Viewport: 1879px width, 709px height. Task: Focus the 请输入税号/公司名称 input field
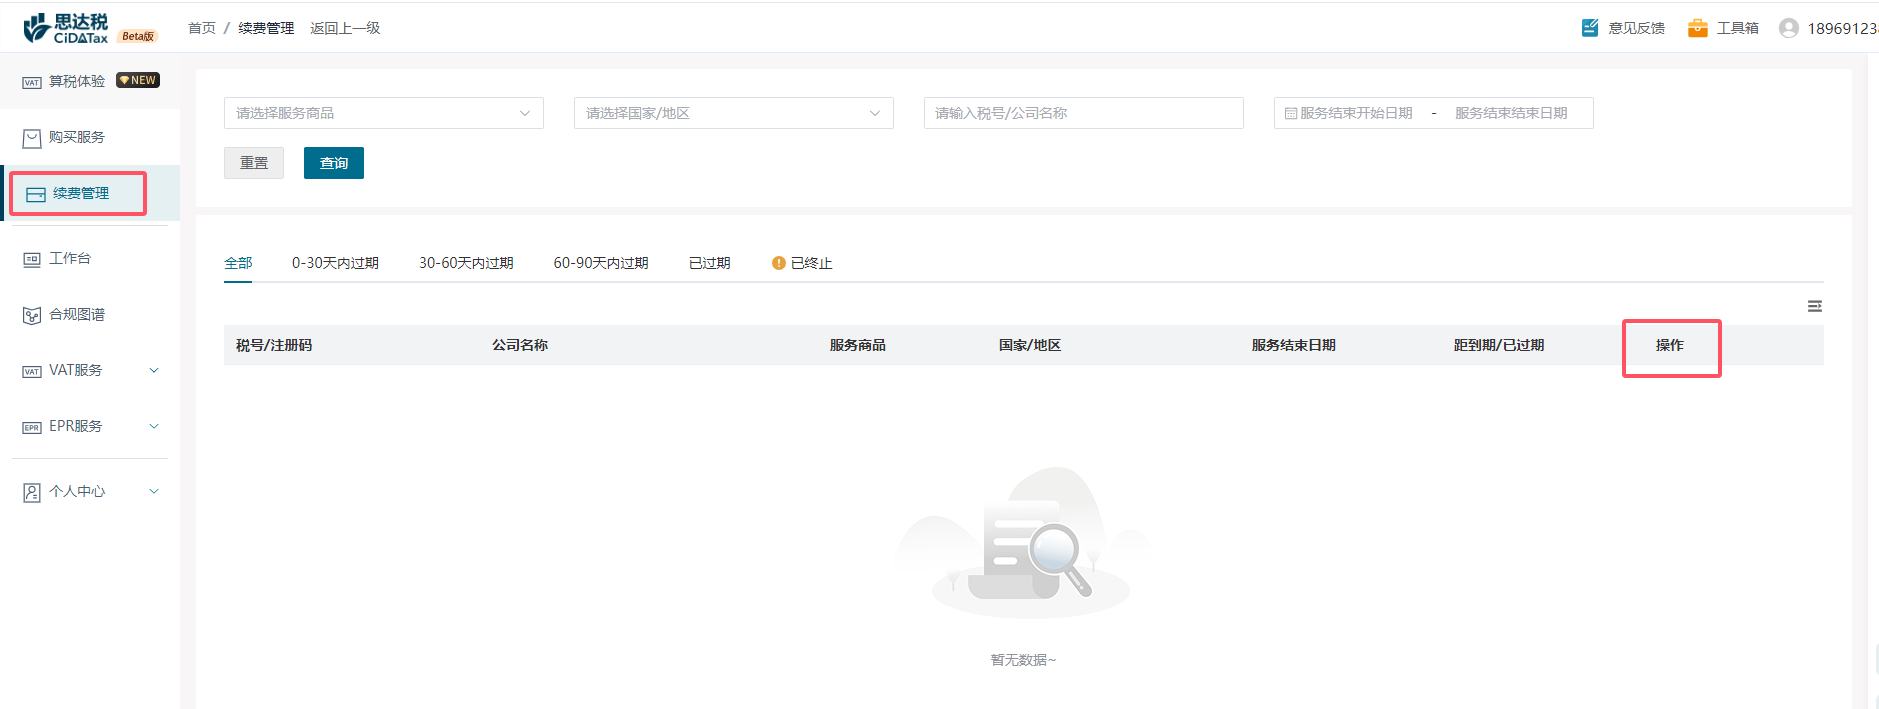(1083, 113)
